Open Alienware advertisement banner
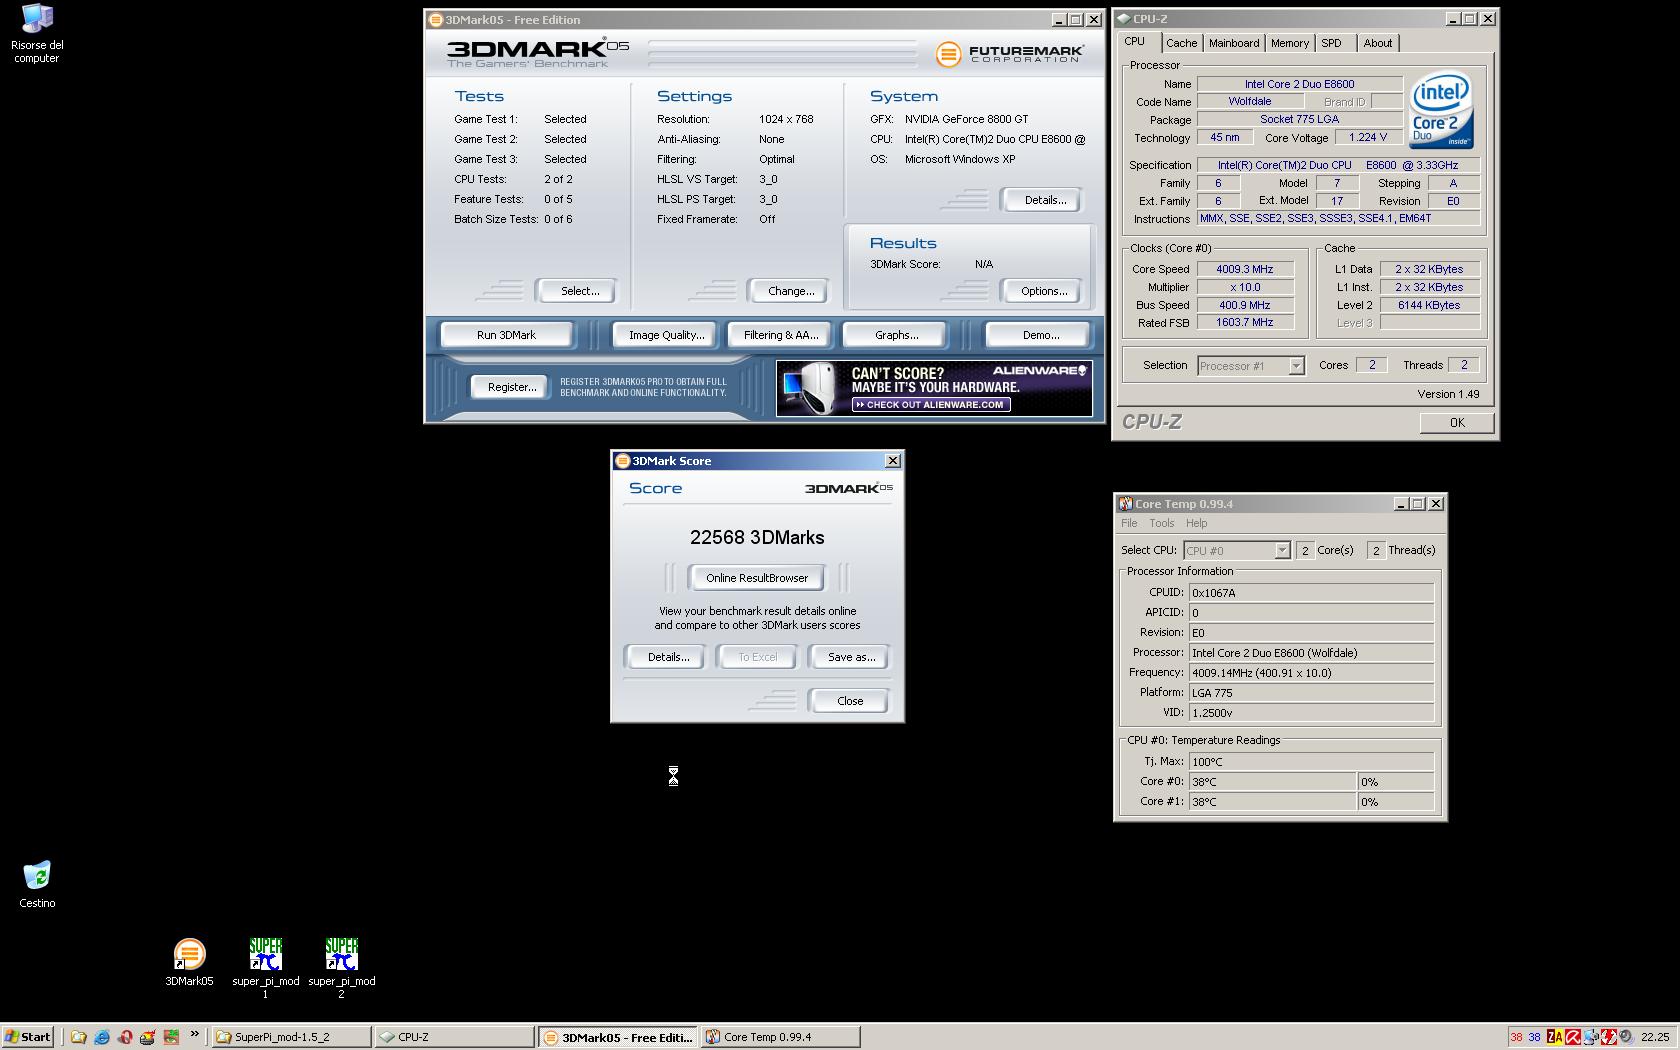The image size is (1680, 1050). coord(934,388)
